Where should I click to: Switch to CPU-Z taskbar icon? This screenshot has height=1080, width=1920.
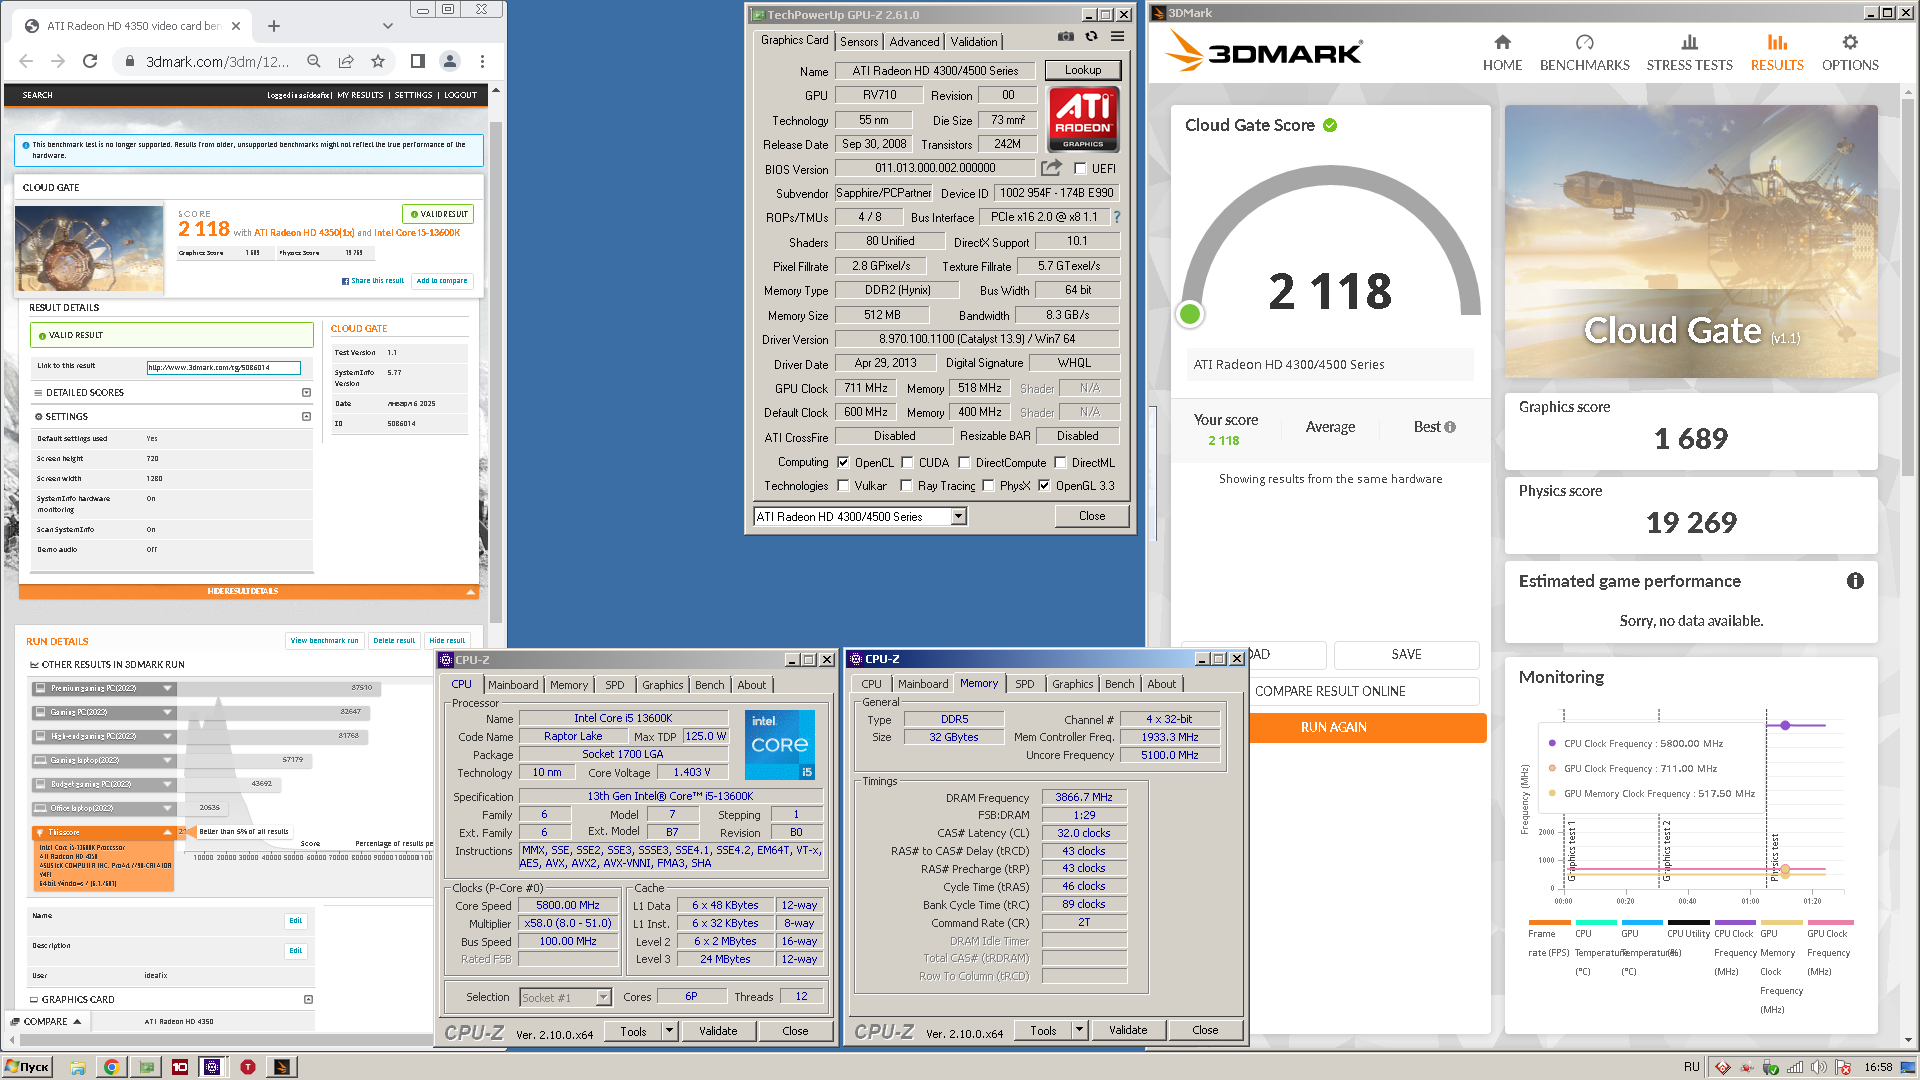[212, 1067]
